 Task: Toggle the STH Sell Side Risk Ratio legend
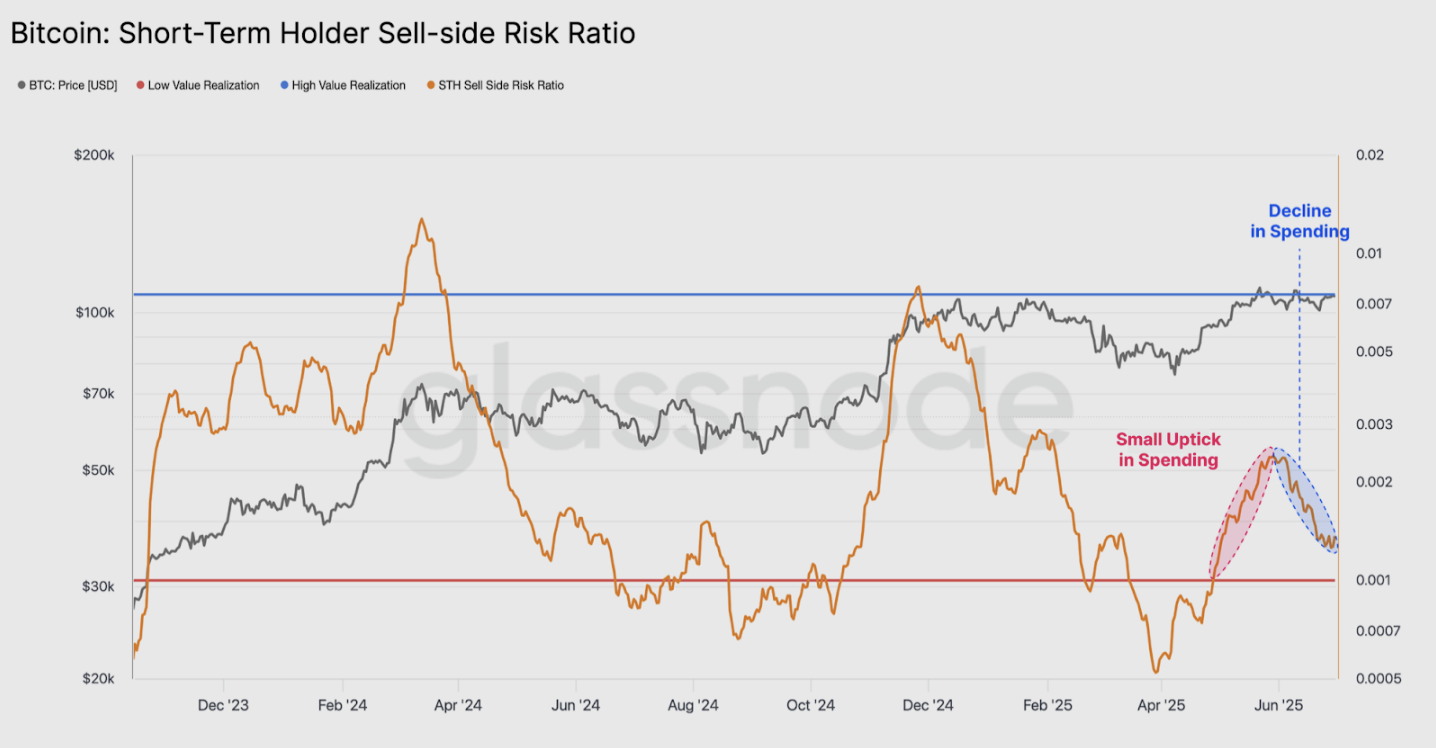pos(494,85)
